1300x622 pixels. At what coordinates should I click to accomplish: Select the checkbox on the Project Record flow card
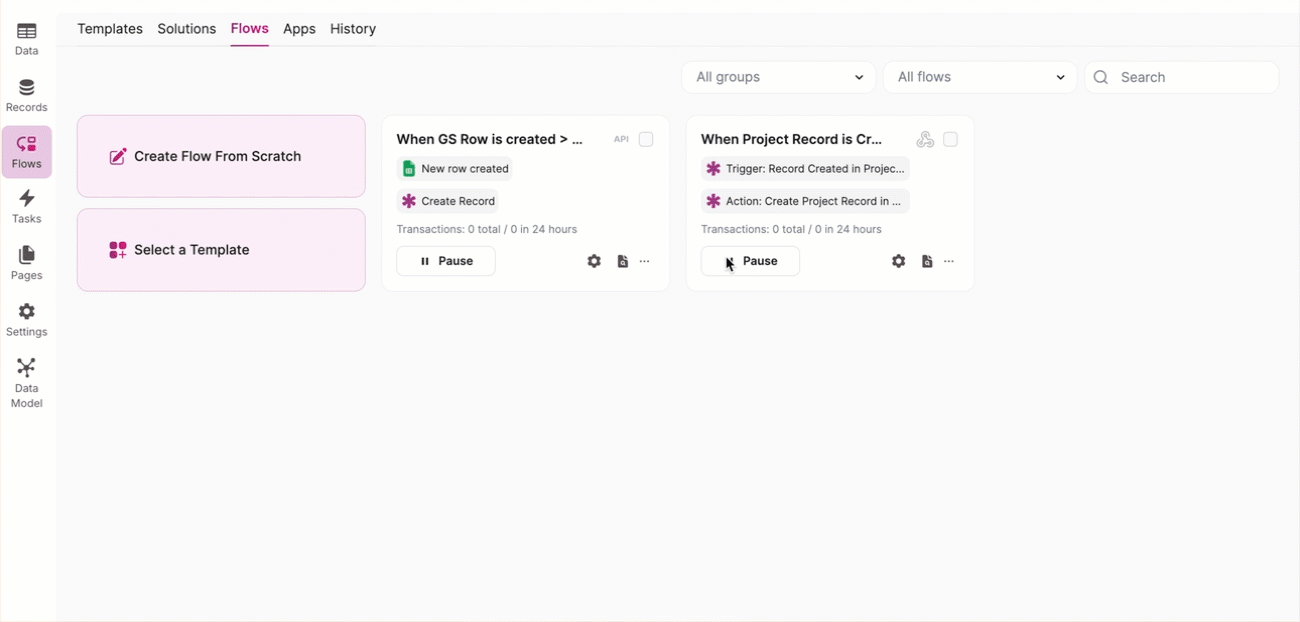(951, 139)
